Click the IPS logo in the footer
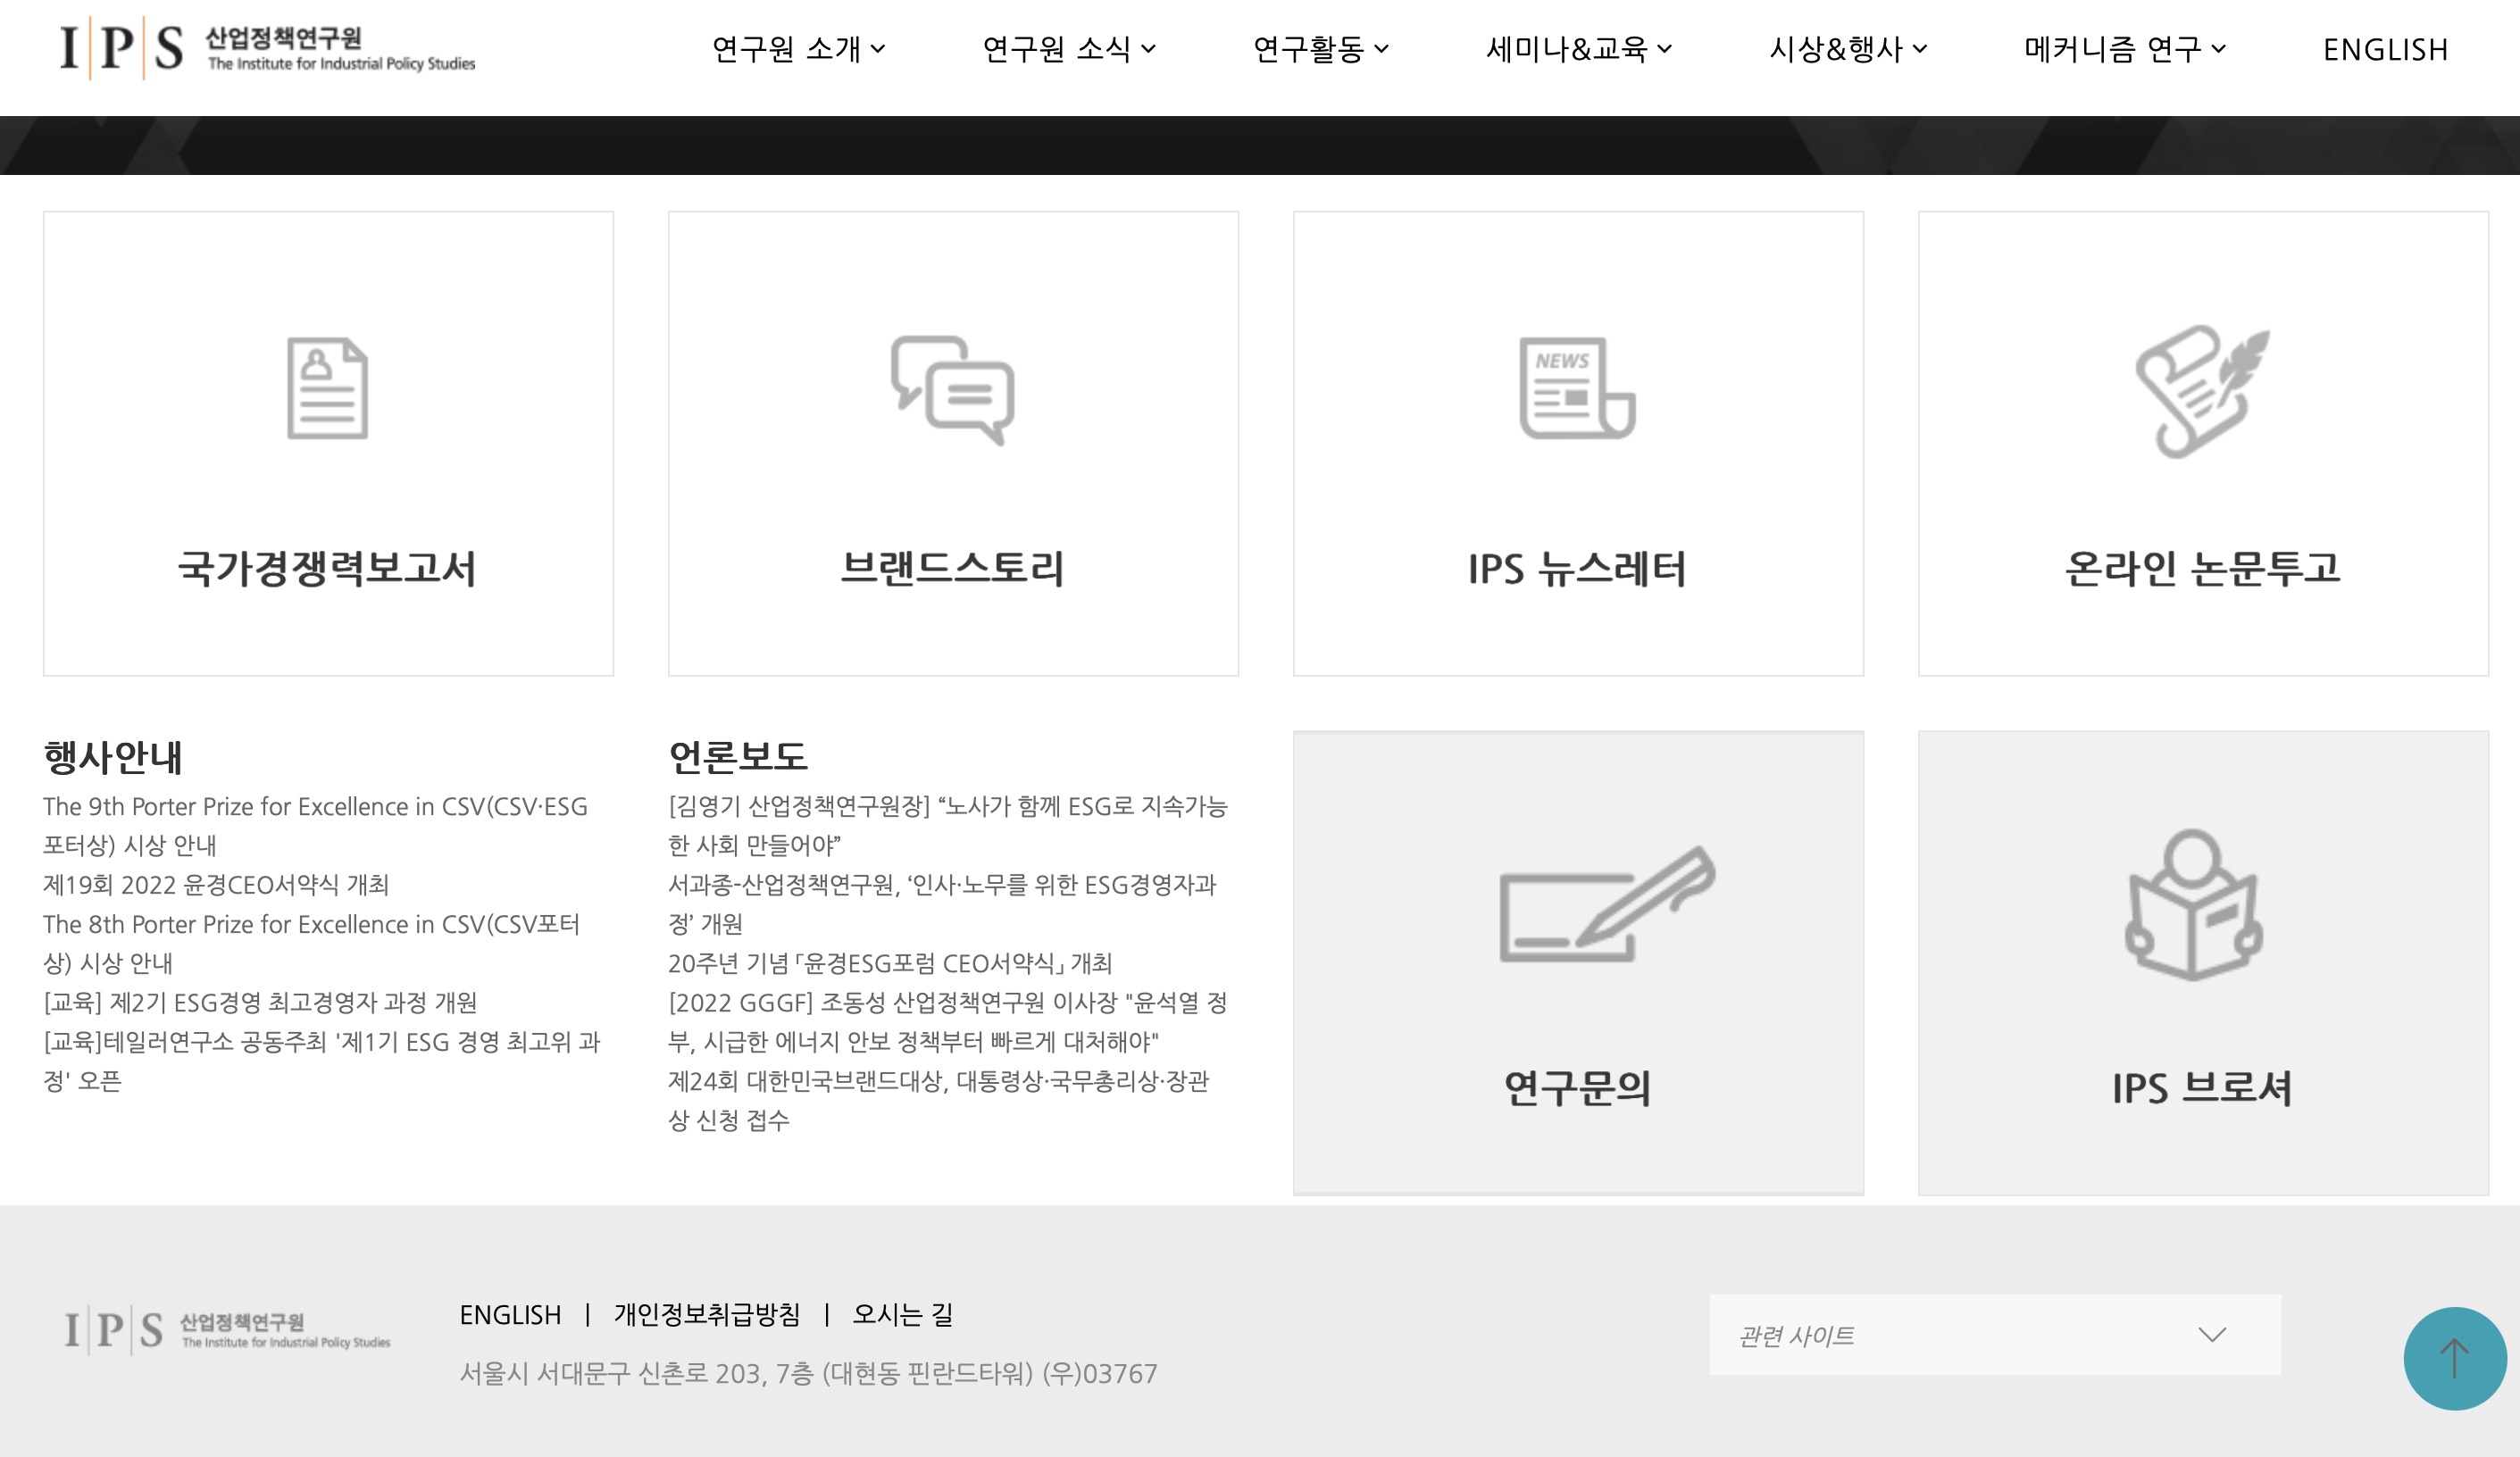 pyautogui.click(x=227, y=1330)
